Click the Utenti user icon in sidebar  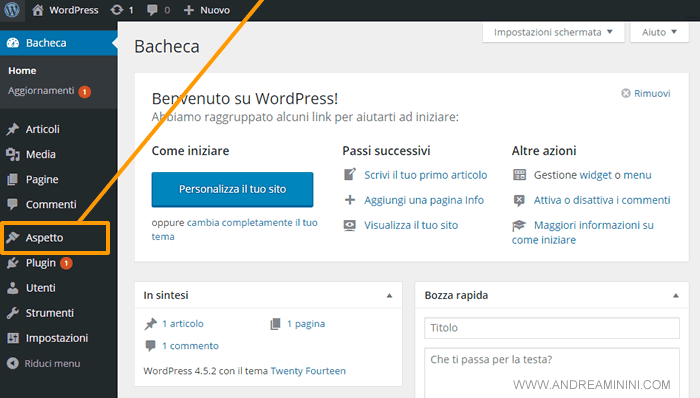click(12, 288)
